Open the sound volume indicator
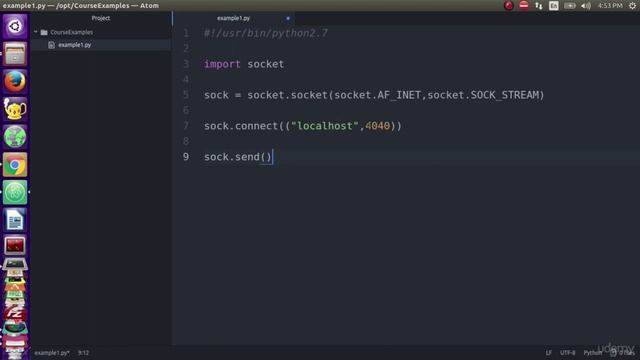The image size is (640, 360). (586, 6)
